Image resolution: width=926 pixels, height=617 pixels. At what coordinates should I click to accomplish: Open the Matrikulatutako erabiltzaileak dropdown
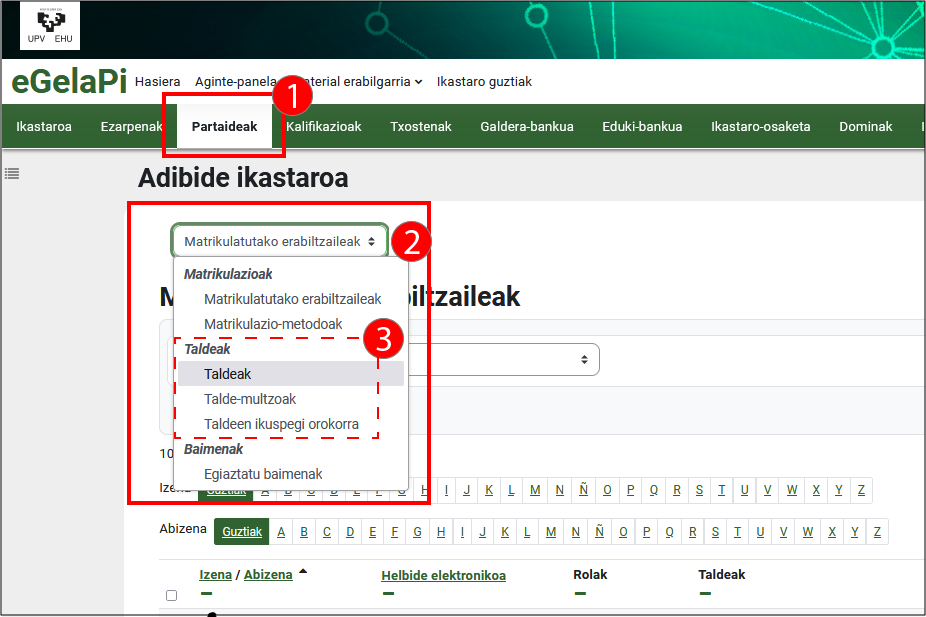point(279,241)
